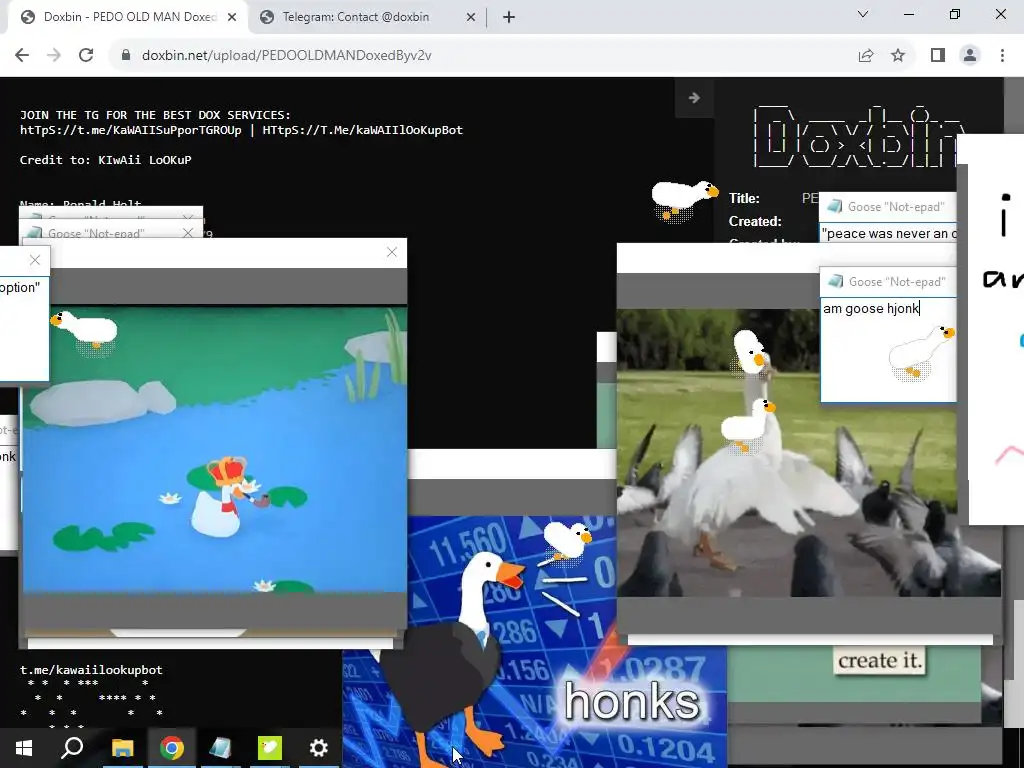1024x768 pixels.
Task: Open the Windows Start menu
Action: 24,748
